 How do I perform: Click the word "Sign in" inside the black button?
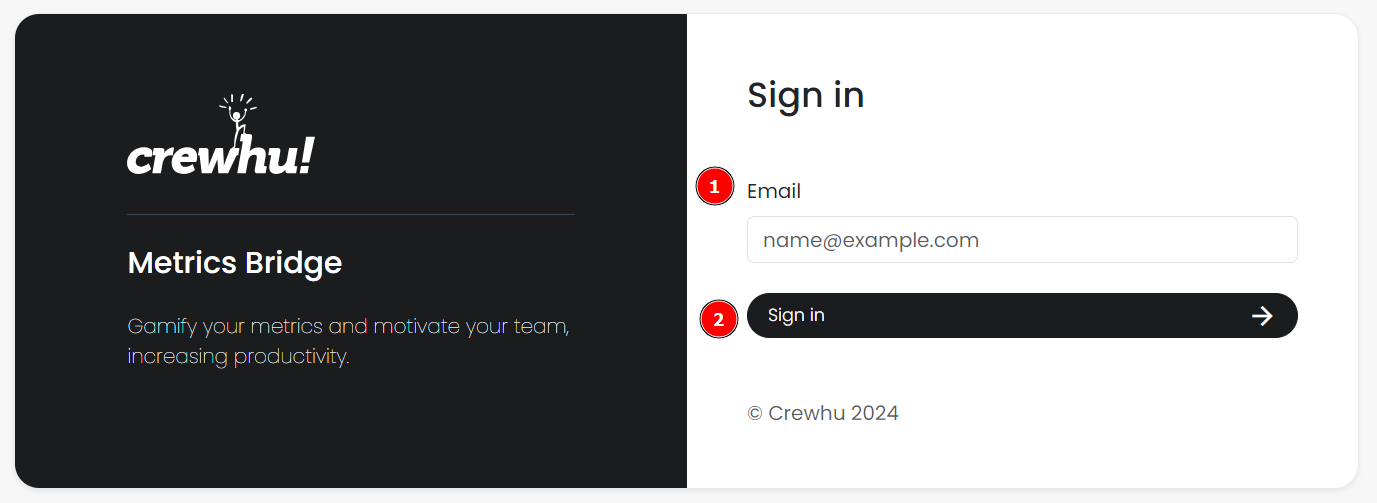coord(796,316)
